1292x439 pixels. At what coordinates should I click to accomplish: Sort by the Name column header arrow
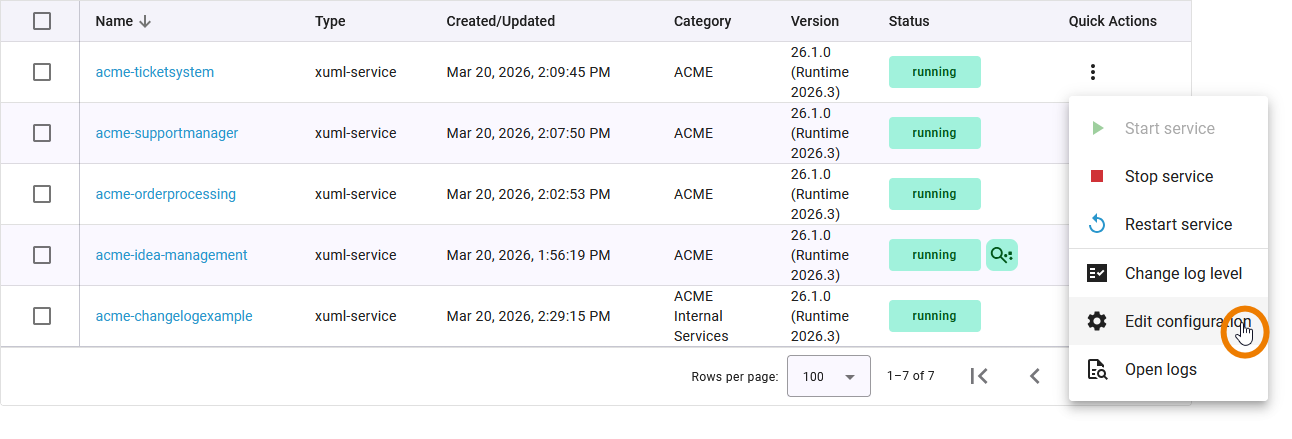[x=146, y=21]
